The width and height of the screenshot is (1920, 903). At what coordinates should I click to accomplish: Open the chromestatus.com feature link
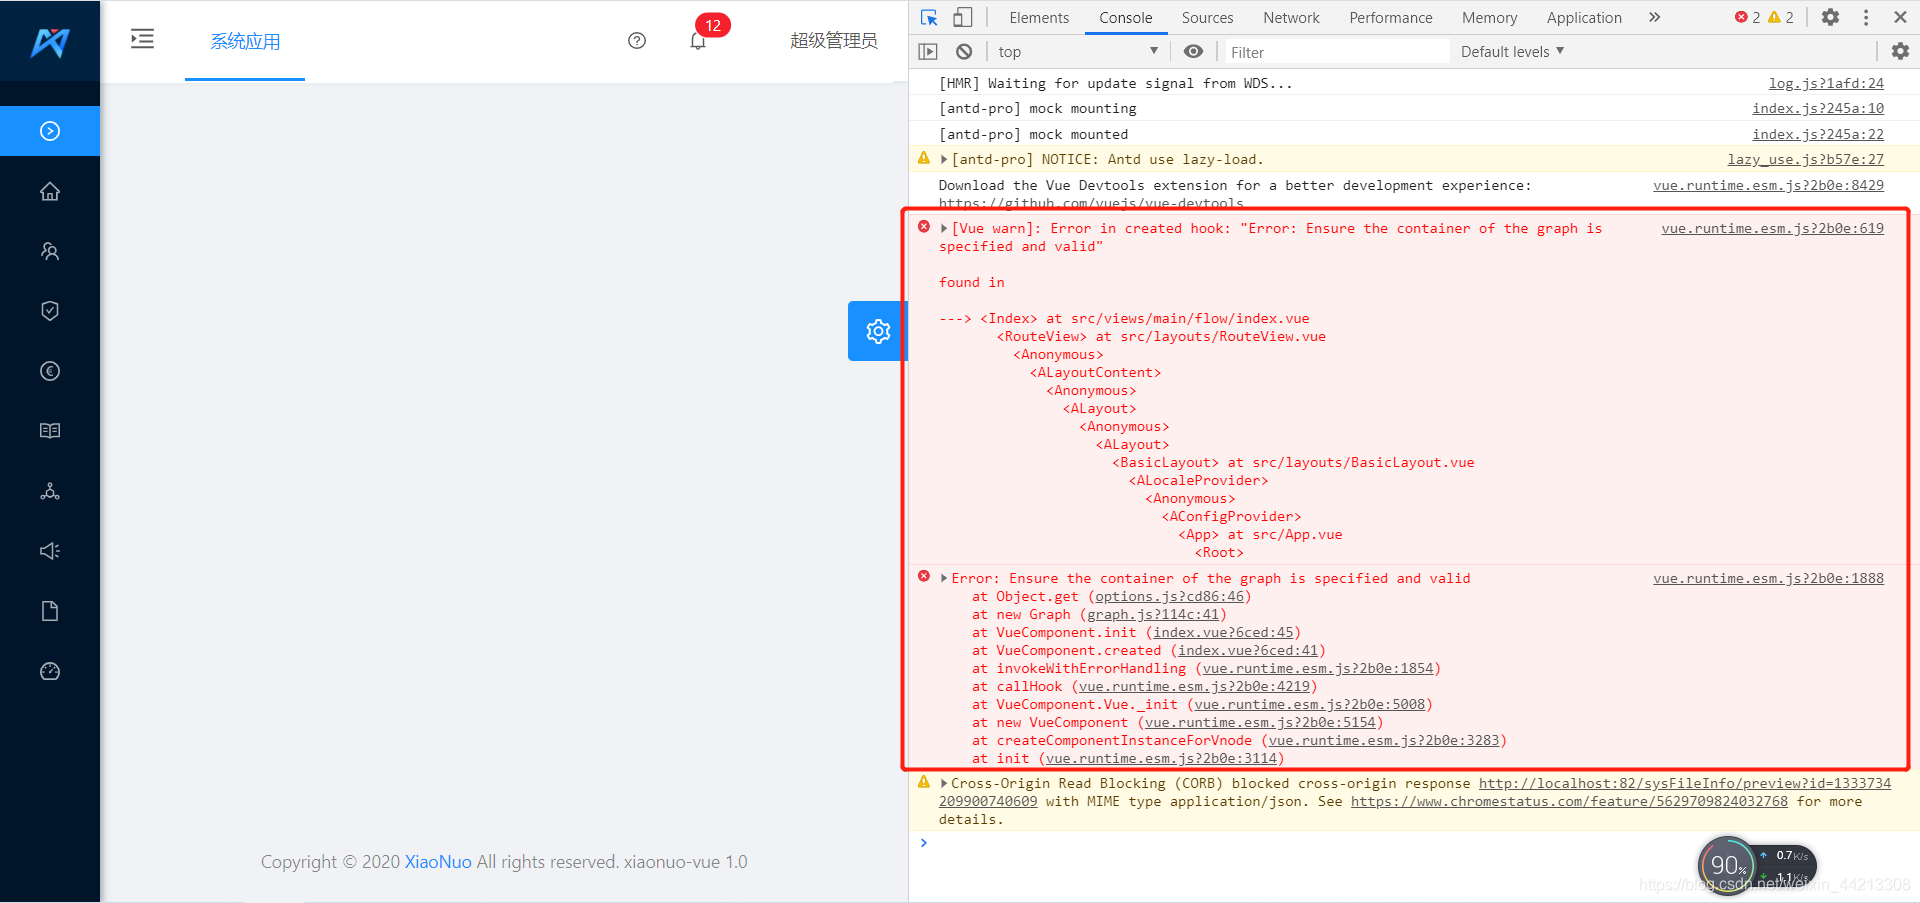1569,801
